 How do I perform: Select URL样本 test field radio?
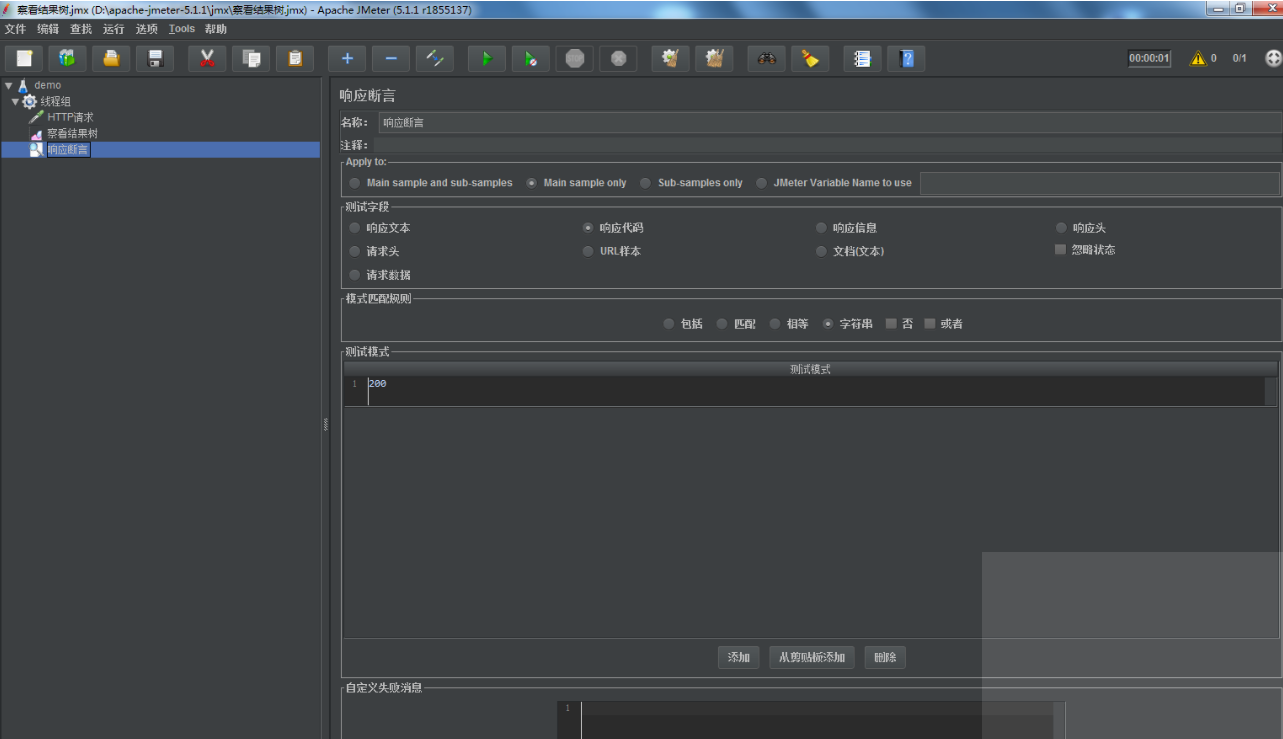click(x=589, y=251)
